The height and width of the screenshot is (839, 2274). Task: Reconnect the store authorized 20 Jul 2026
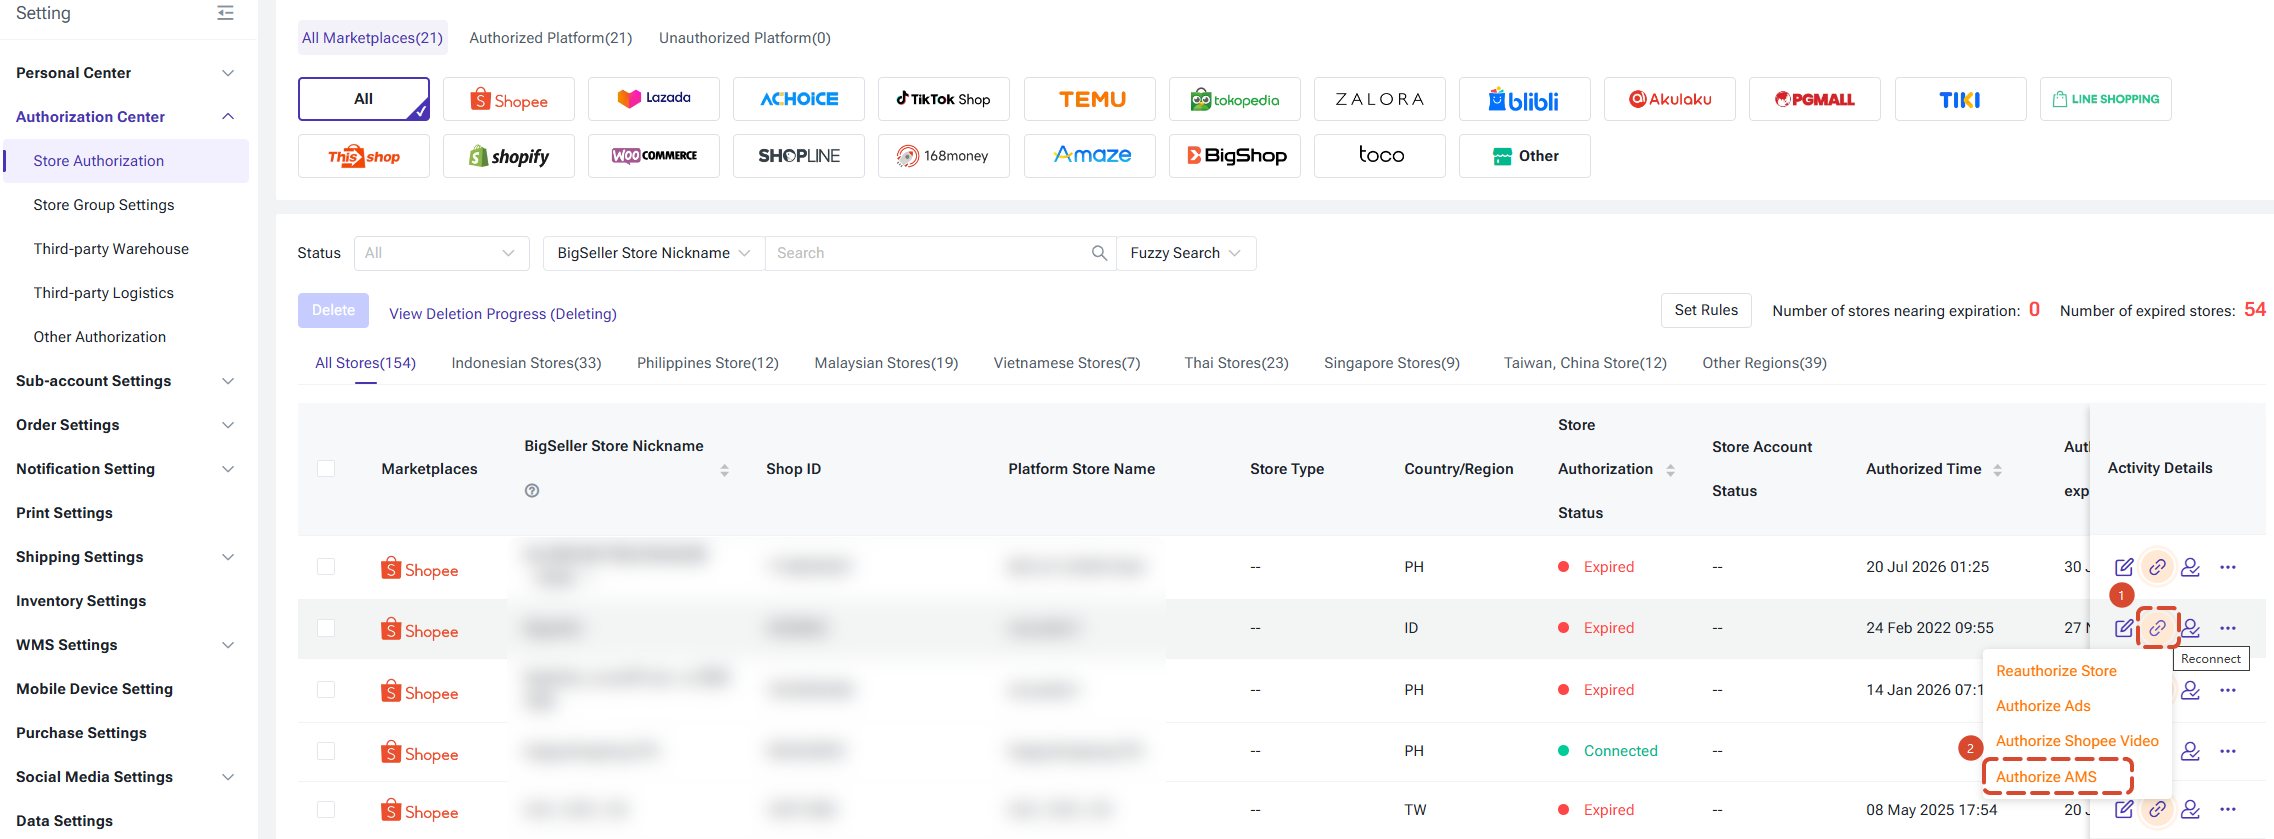[2158, 567]
